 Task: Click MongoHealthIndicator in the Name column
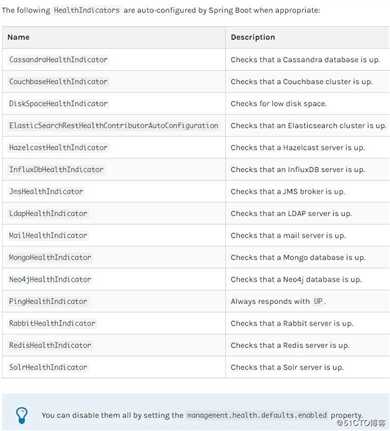(x=50, y=258)
